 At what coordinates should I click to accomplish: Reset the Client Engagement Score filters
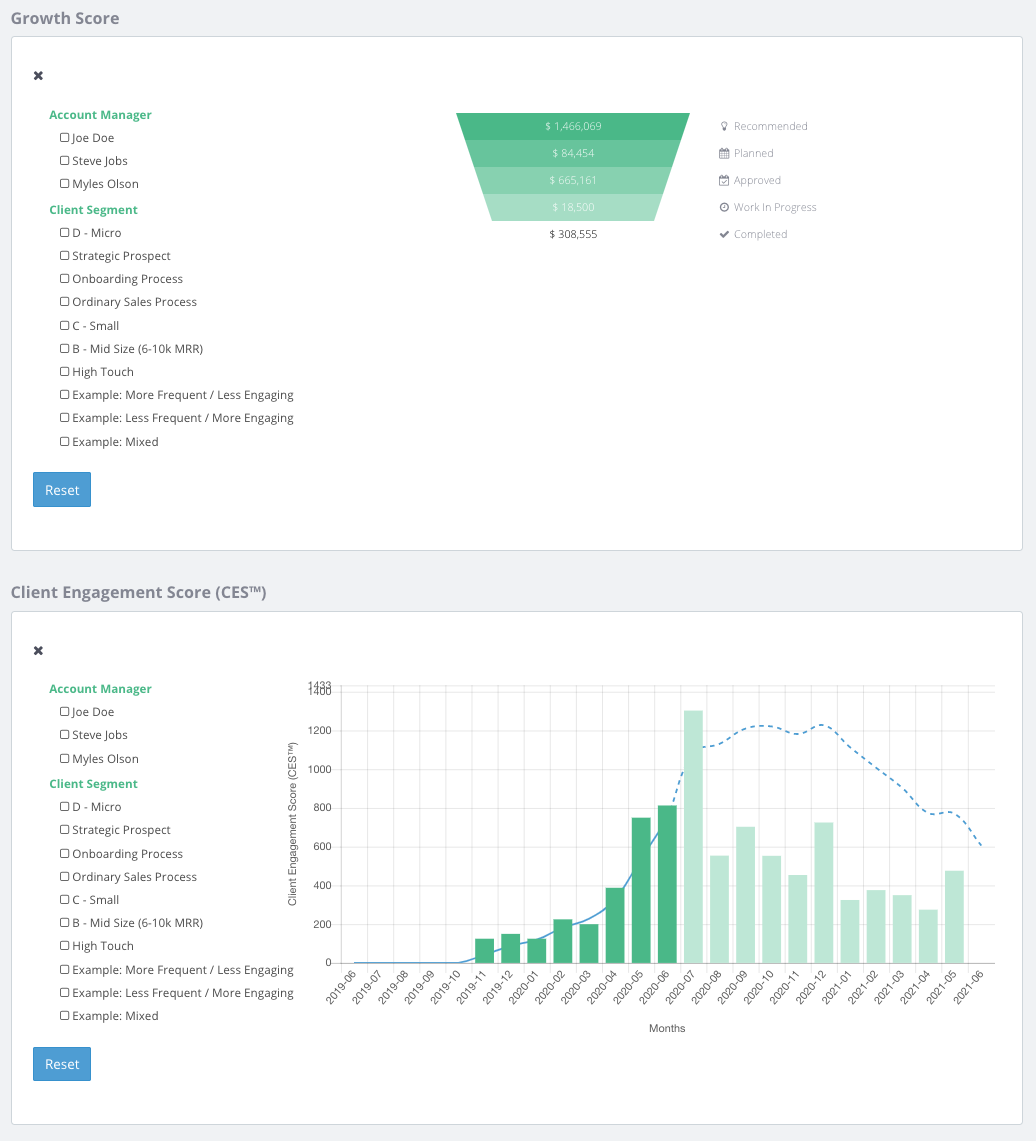(62, 1064)
